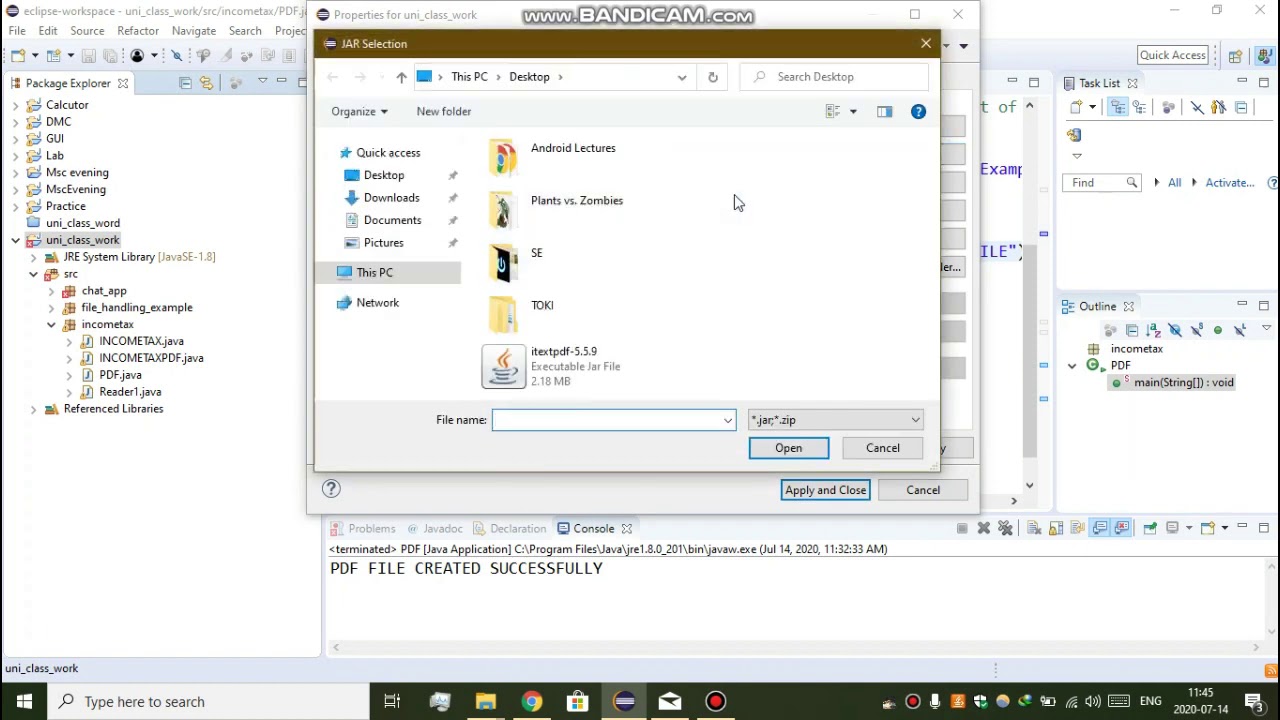Click the New folder button

(x=443, y=111)
